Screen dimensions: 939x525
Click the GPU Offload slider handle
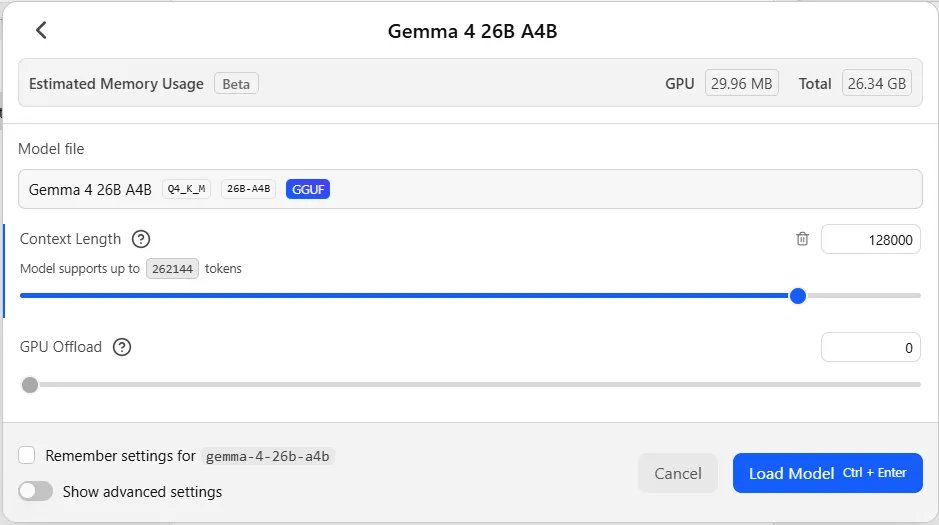click(30, 384)
